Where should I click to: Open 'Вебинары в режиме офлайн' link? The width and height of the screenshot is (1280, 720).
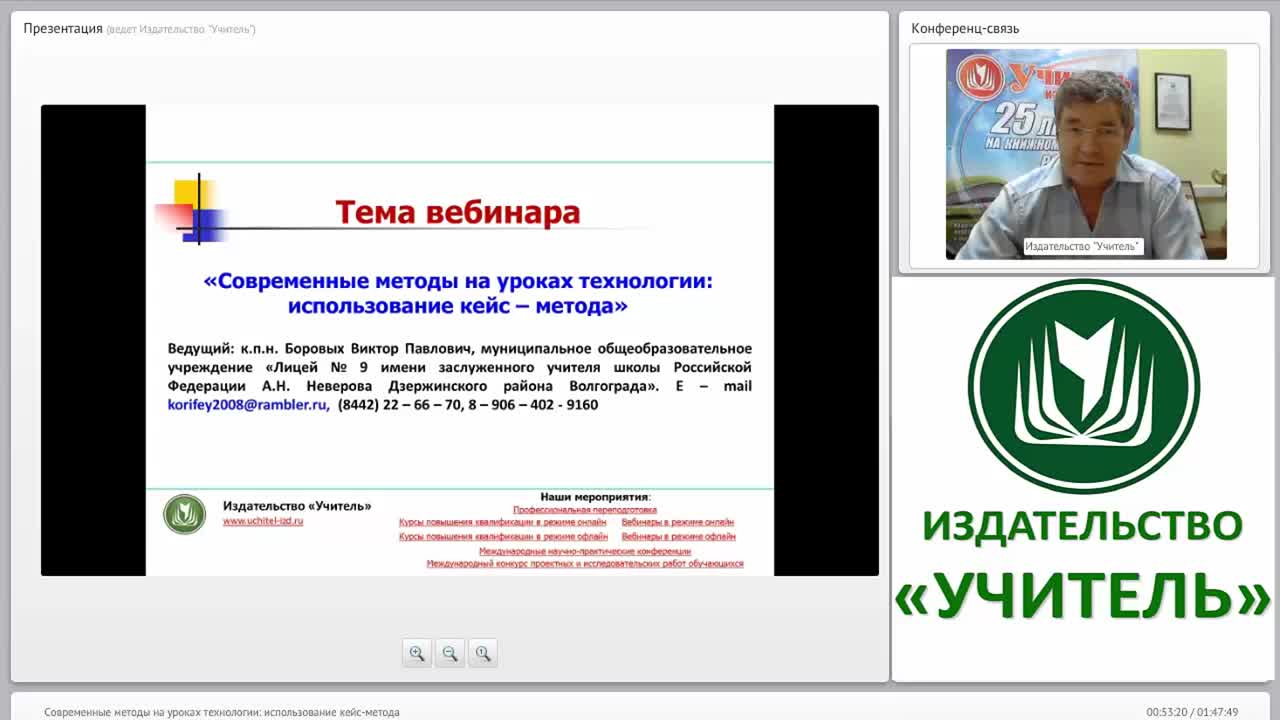(x=679, y=536)
